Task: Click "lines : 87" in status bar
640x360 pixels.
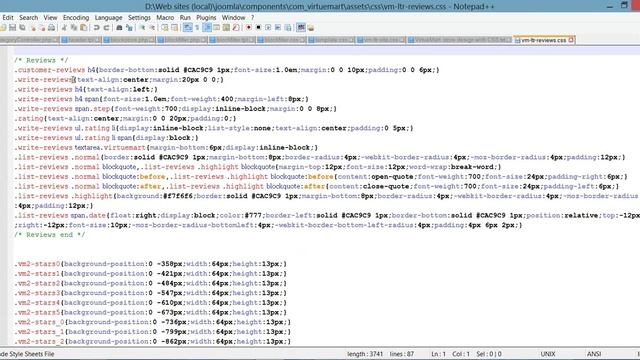Action: pos(402,354)
